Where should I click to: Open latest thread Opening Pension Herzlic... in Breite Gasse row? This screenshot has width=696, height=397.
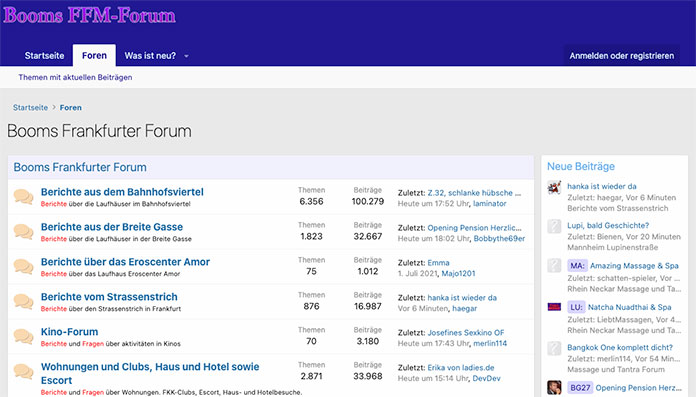[475, 228]
